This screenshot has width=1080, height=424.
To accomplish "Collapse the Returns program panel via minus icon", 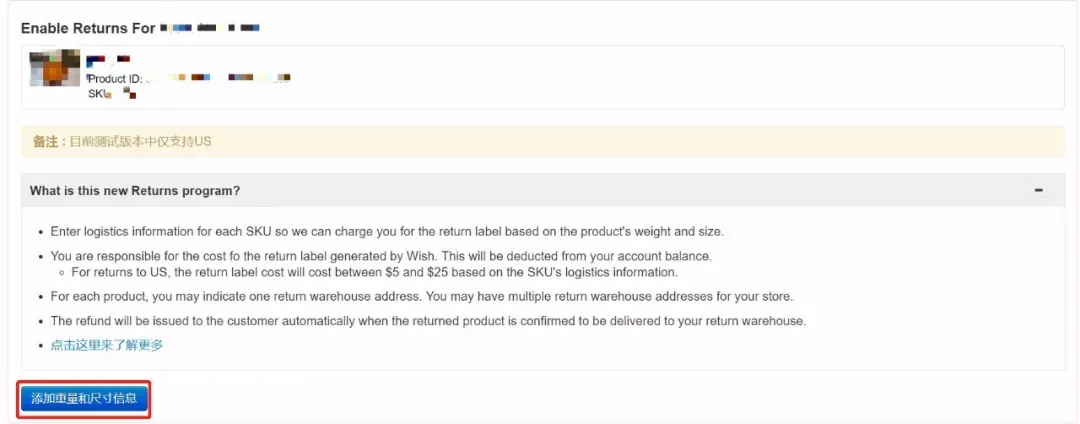I will (1039, 190).
